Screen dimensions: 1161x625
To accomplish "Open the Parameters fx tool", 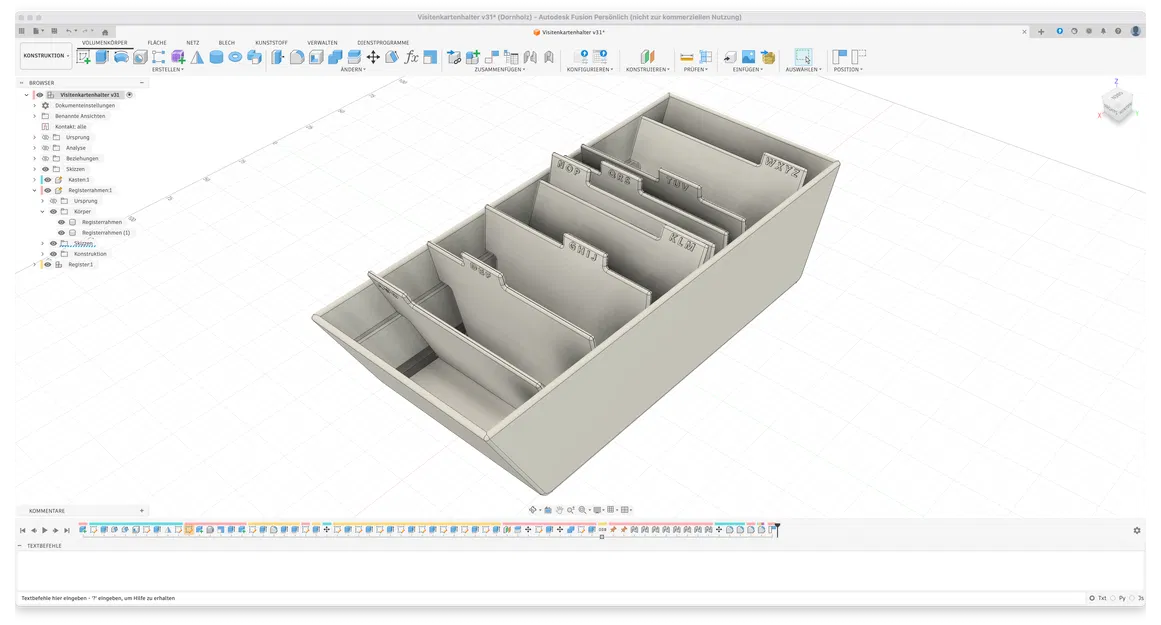I will coord(412,58).
